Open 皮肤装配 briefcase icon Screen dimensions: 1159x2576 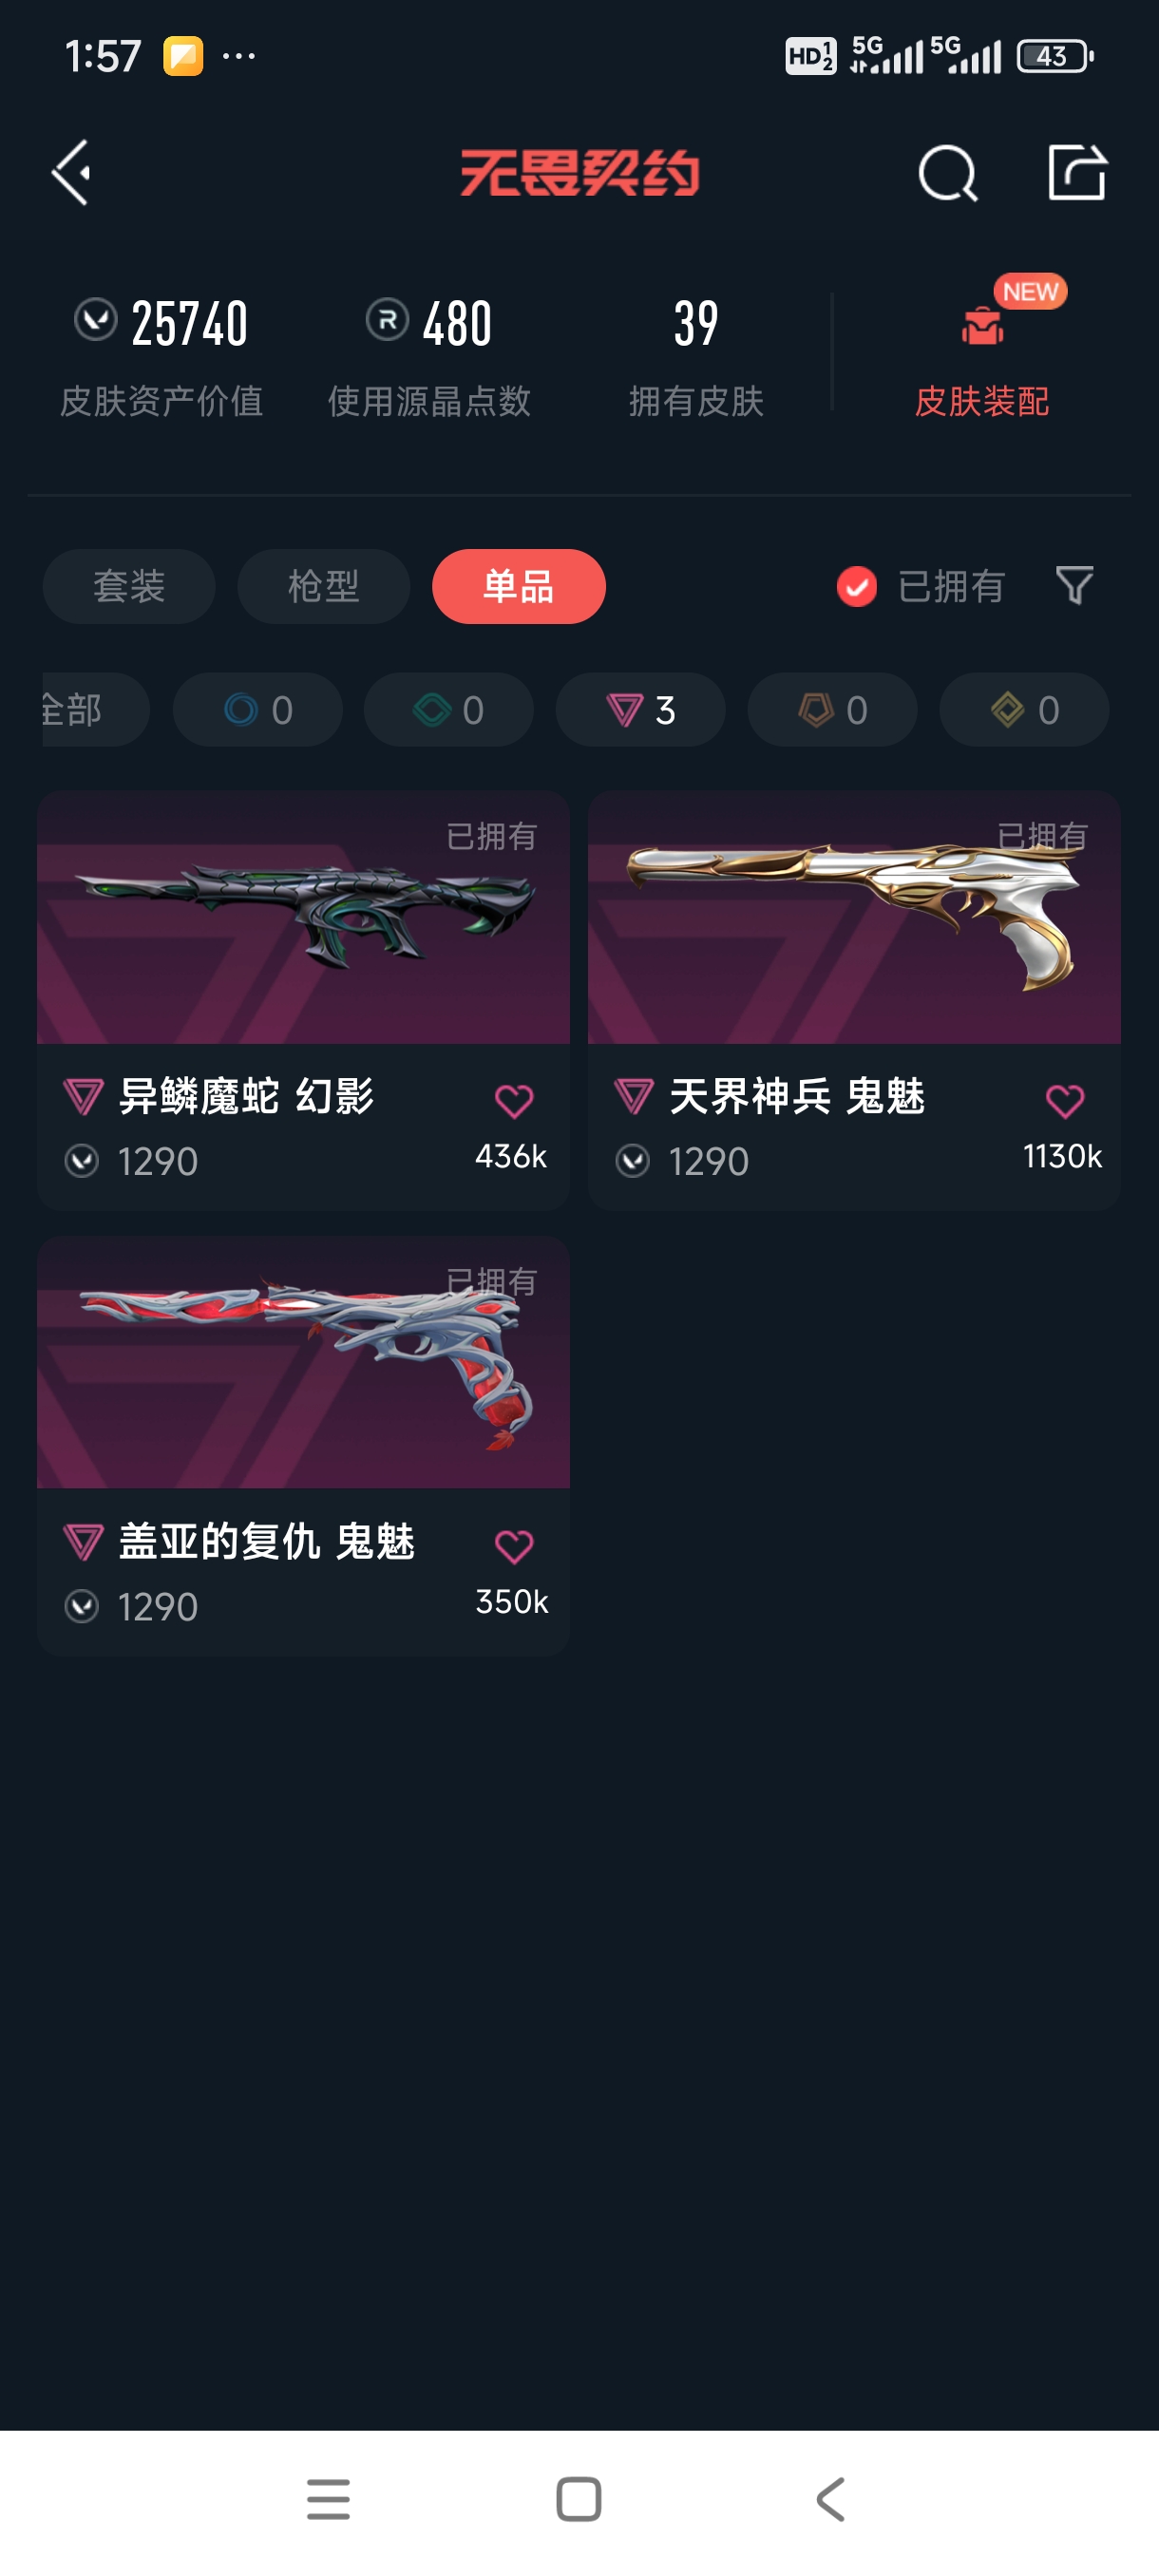pyautogui.click(x=983, y=325)
